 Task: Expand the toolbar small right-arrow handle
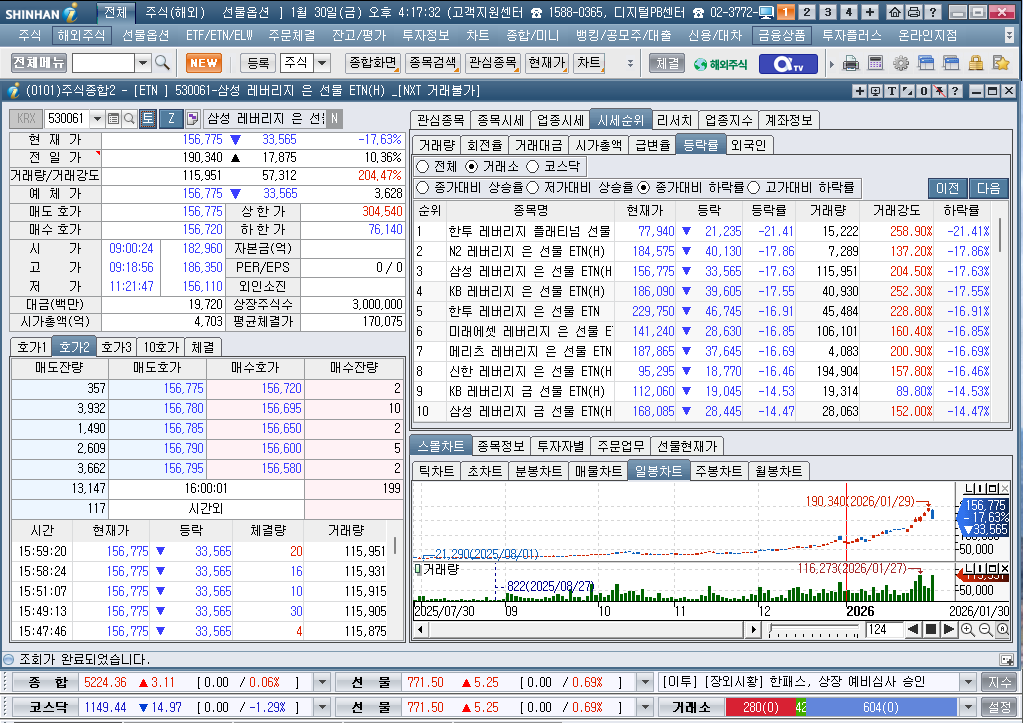click(x=832, y=64)
